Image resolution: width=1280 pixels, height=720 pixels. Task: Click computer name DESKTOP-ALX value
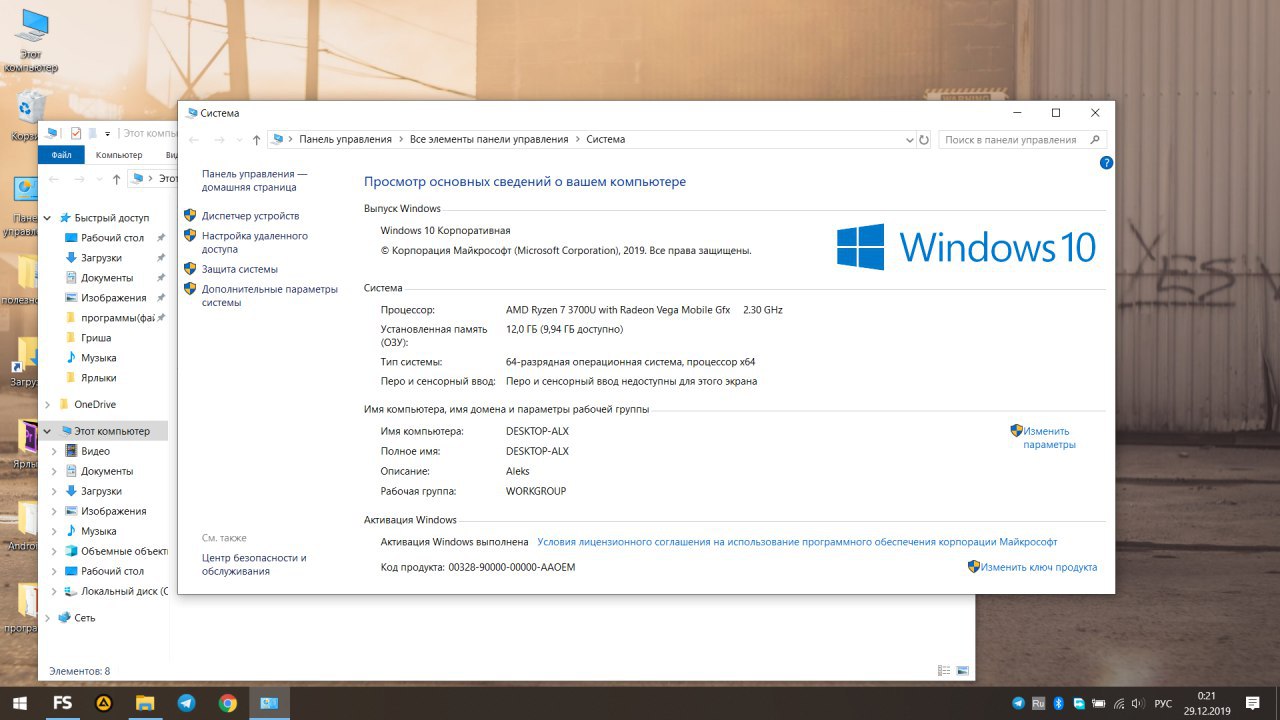click(537, 431)
